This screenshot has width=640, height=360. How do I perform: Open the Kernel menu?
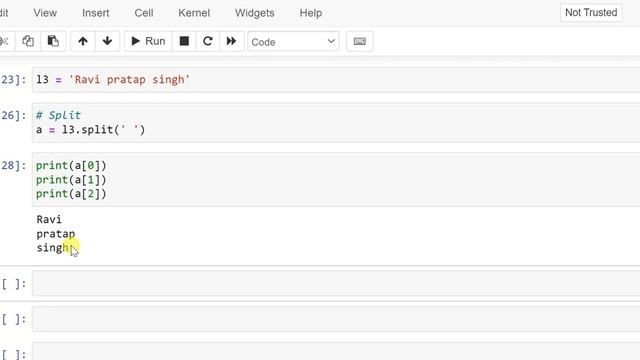(194, 13)
